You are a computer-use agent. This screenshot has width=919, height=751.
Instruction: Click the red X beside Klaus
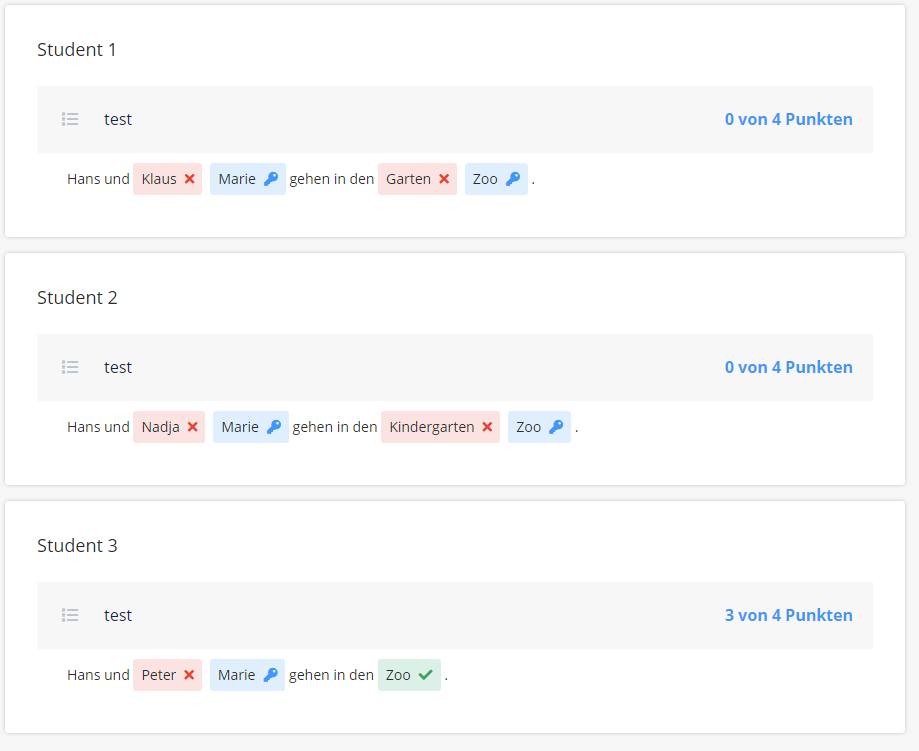point(189,179)
